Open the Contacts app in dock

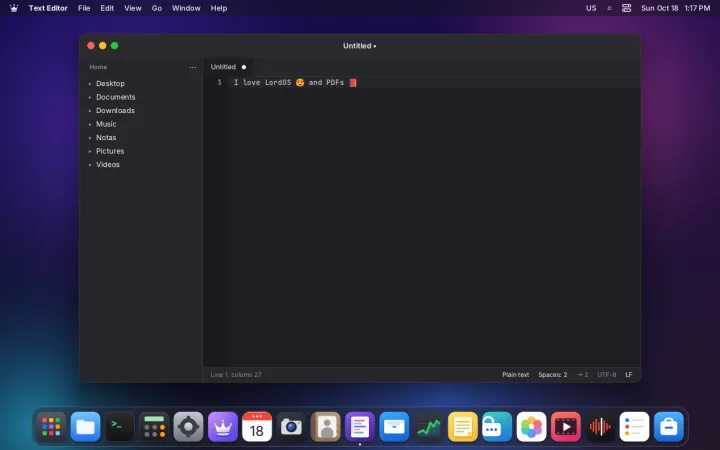[326, 427]
